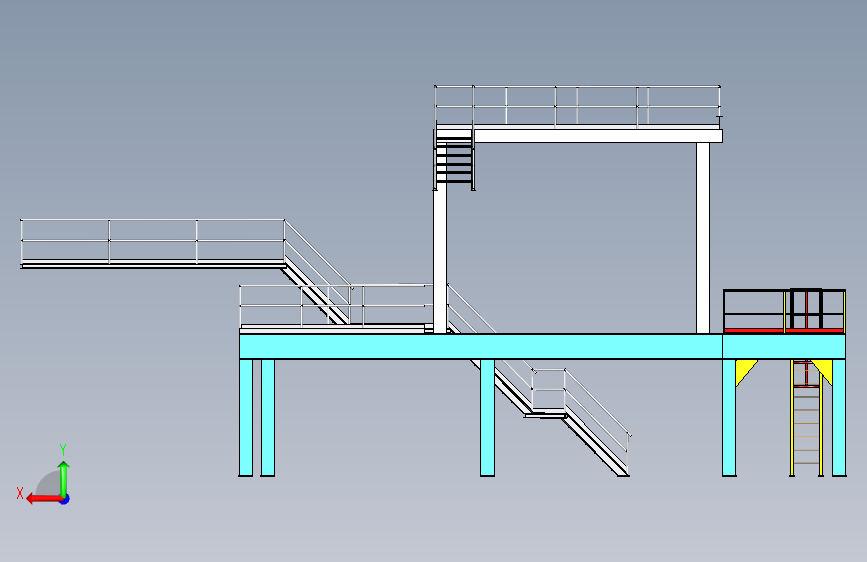Select the long cyan horizontal main beam
The image size is (867, 562).
coord(480,346)
